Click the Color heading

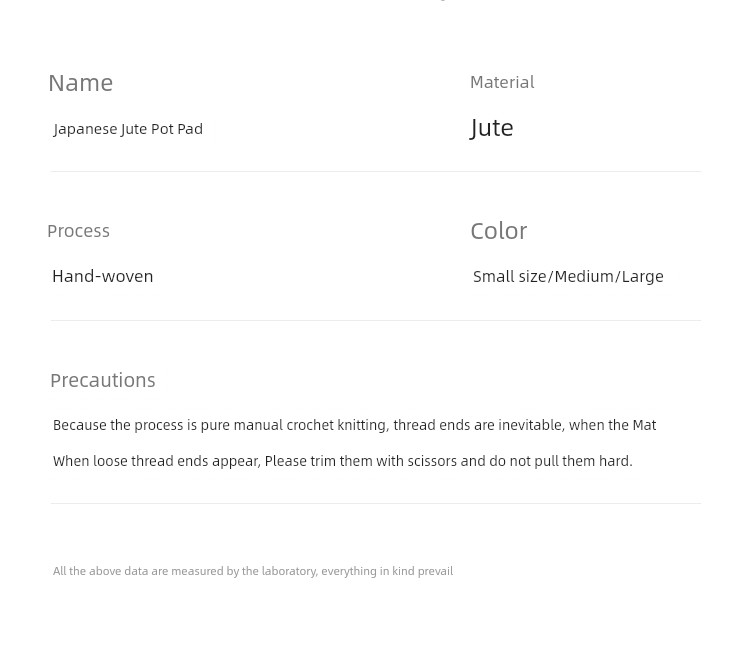click(x=499, y=231)
